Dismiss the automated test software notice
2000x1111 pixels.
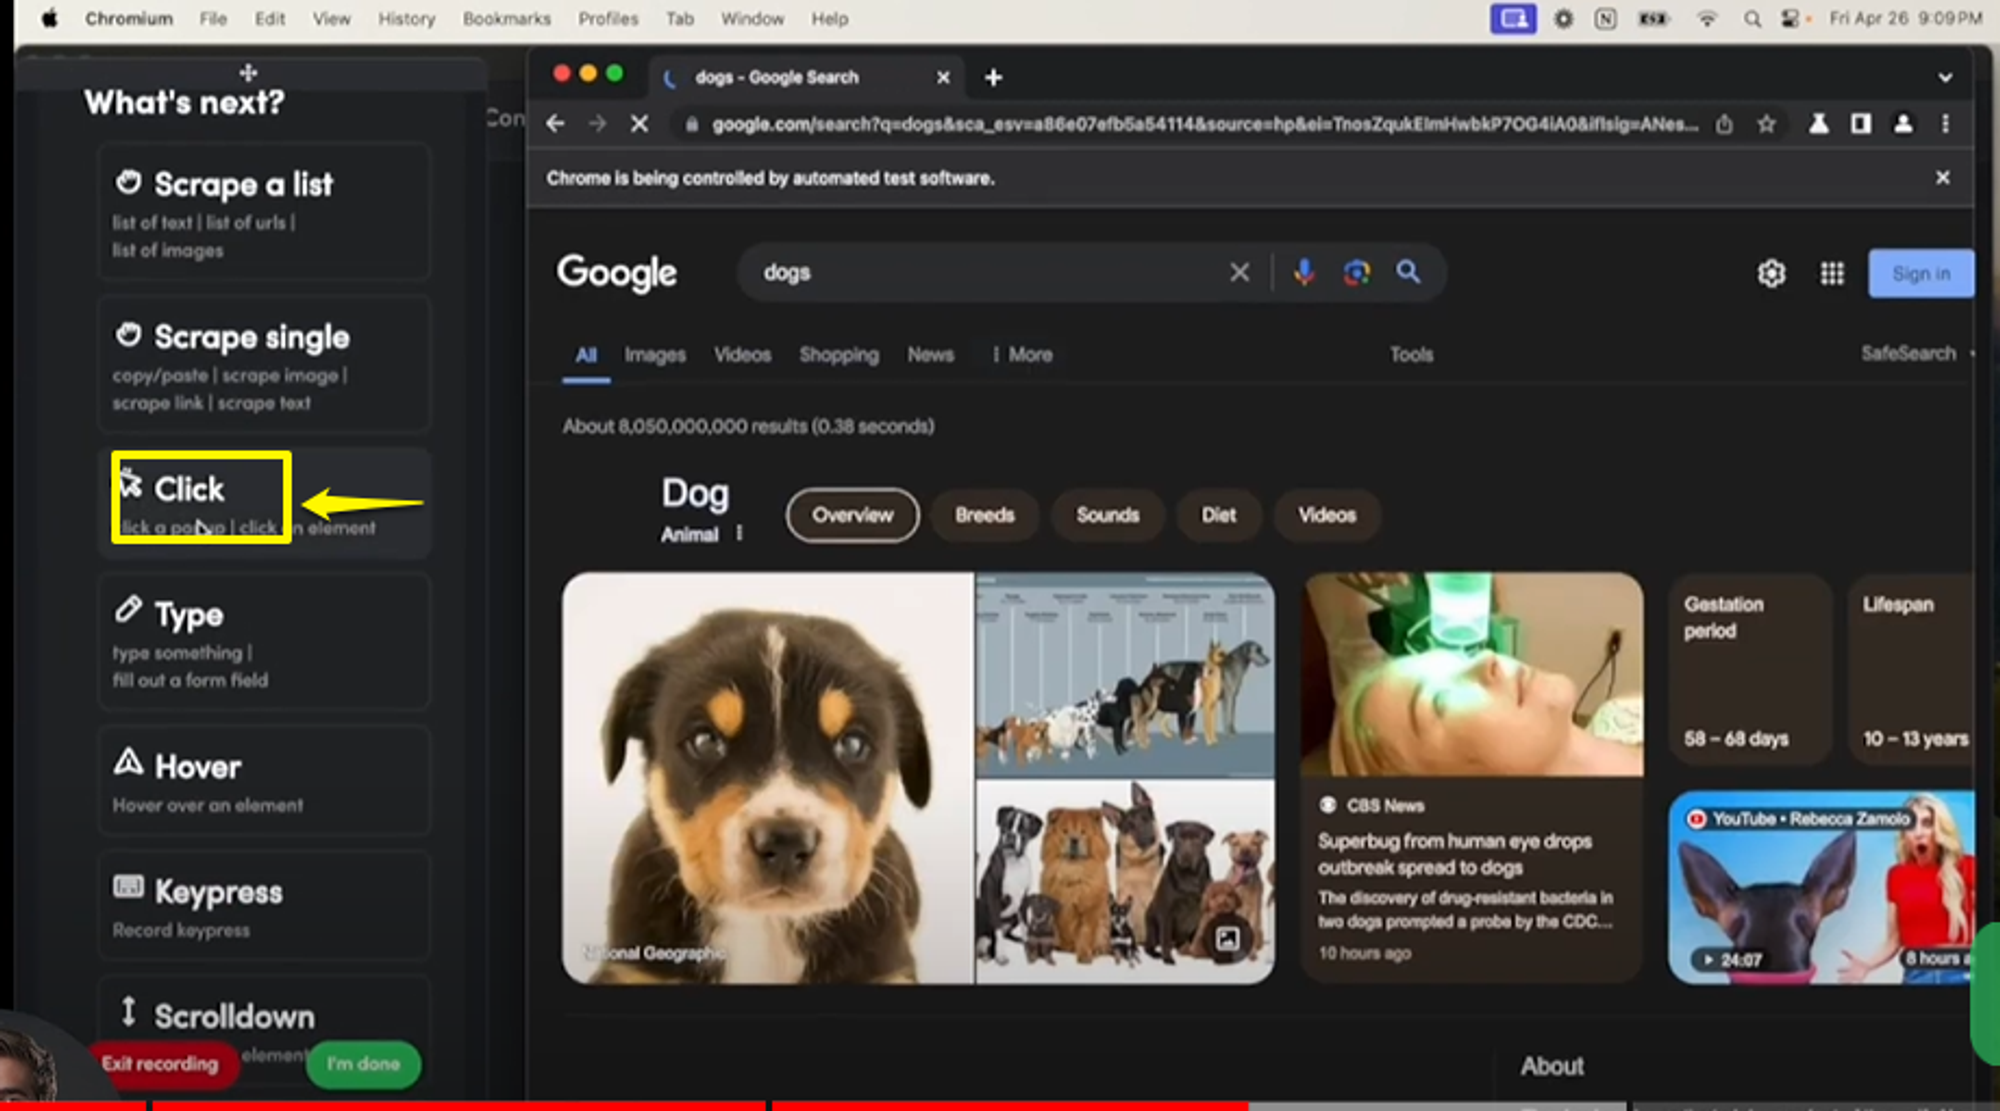pyautogui.click(x=1943, y=177)
